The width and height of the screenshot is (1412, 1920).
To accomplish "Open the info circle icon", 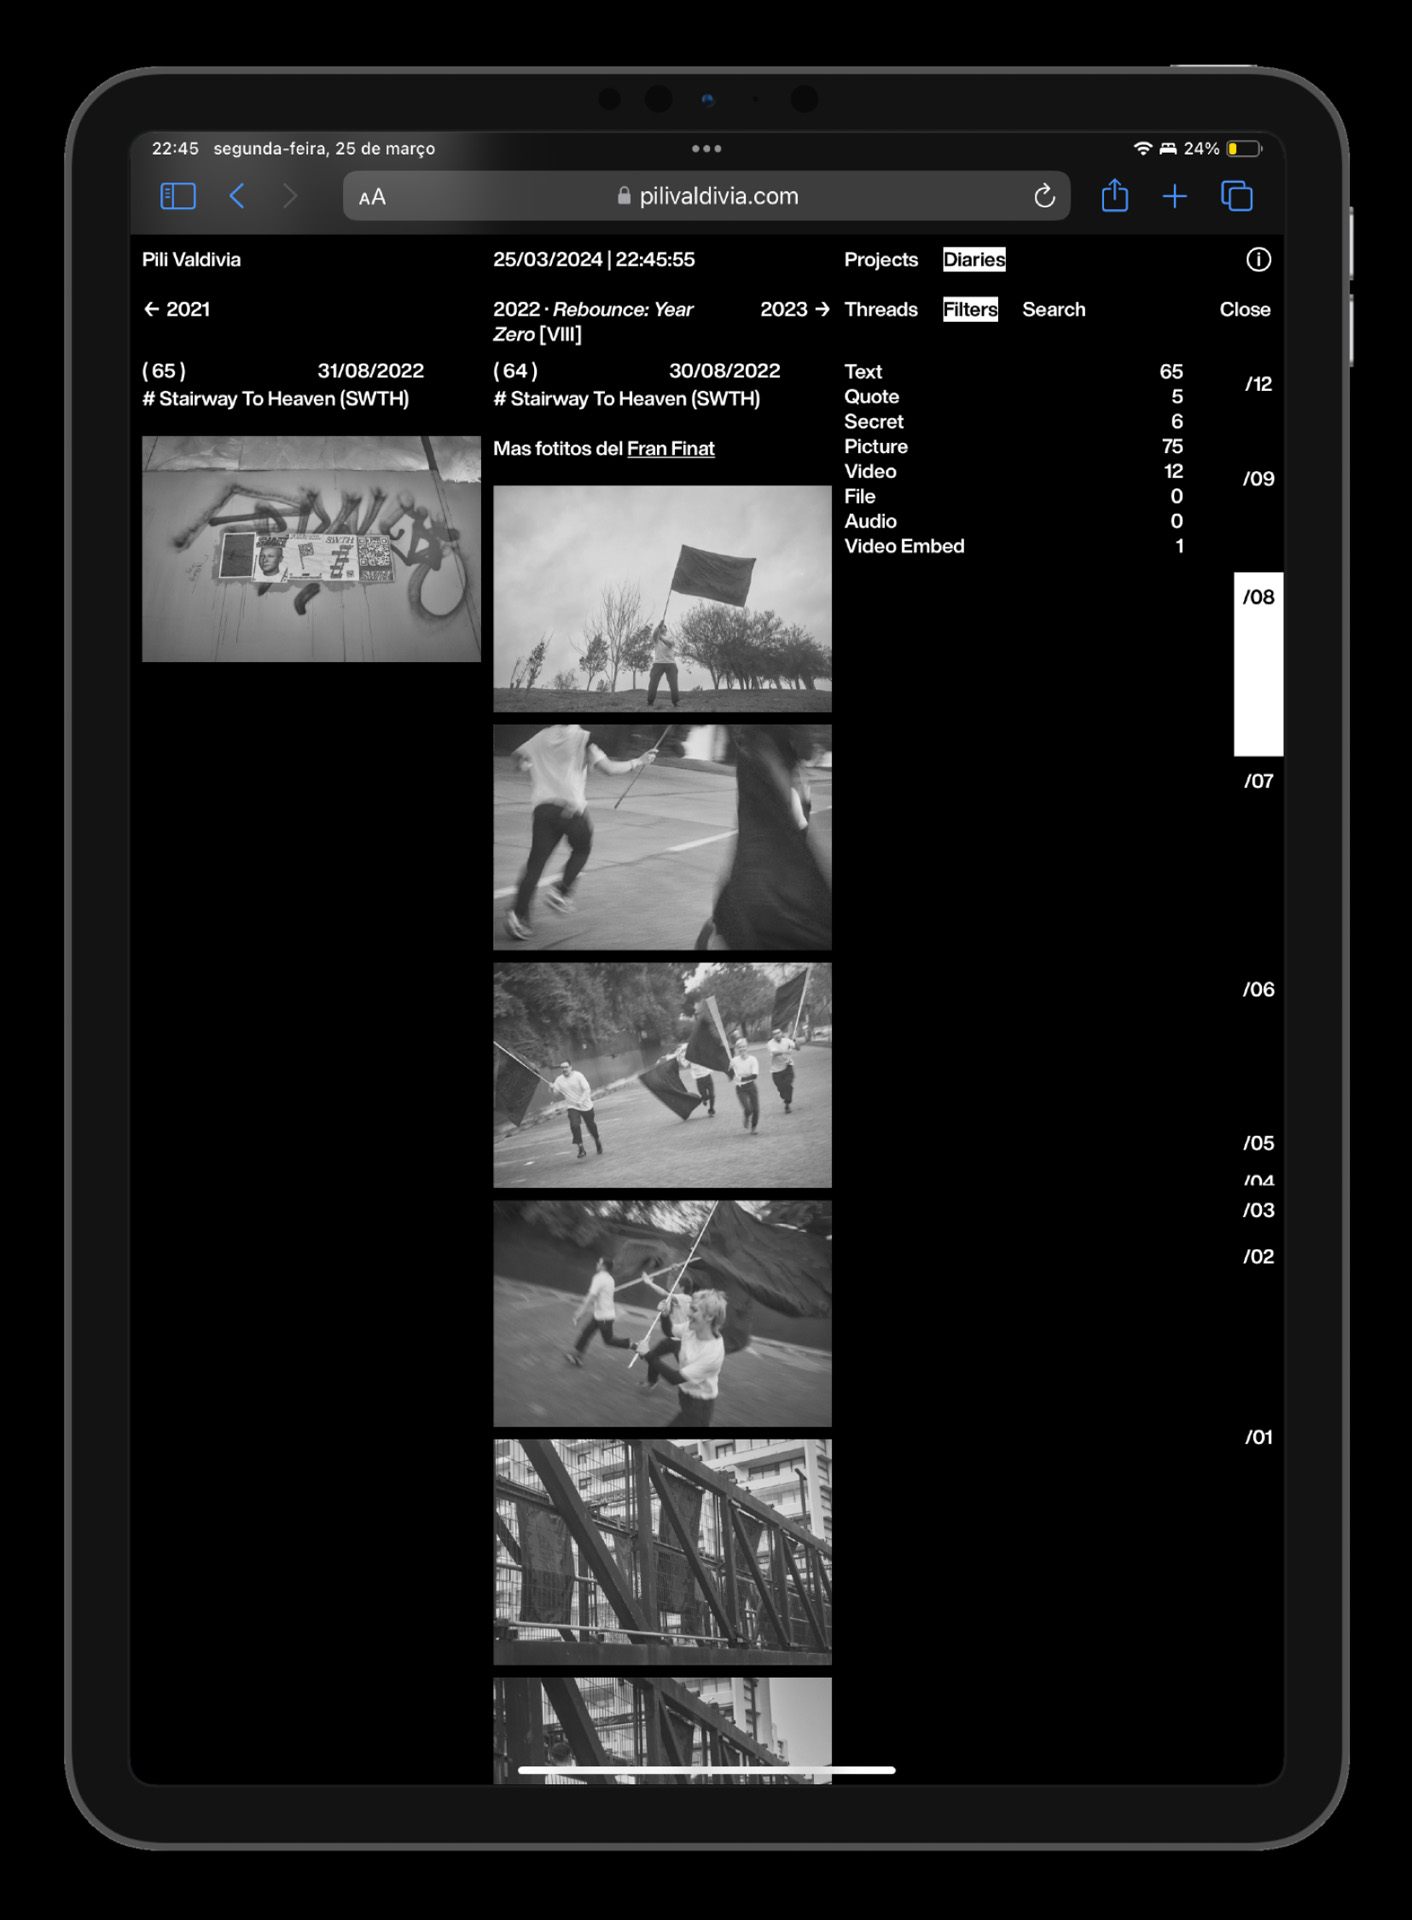I will click(x=1258, y=260).
